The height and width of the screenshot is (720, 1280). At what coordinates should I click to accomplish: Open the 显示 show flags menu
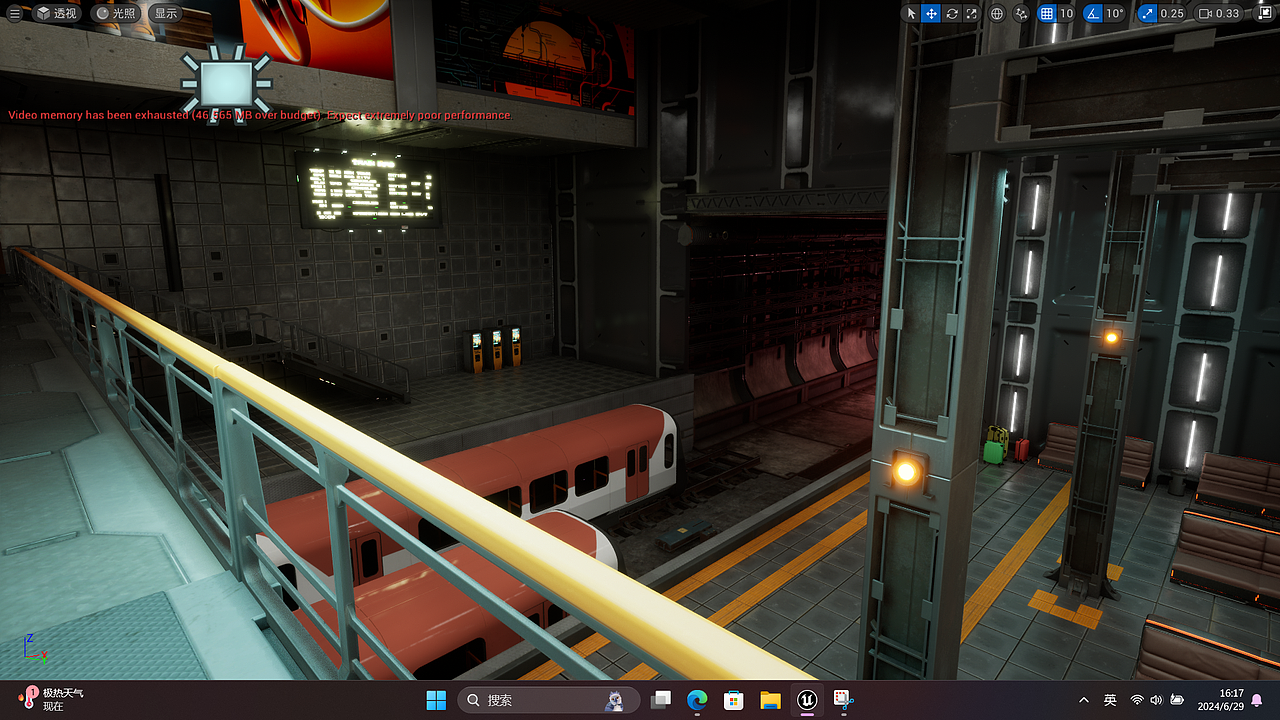click(166, 13)
